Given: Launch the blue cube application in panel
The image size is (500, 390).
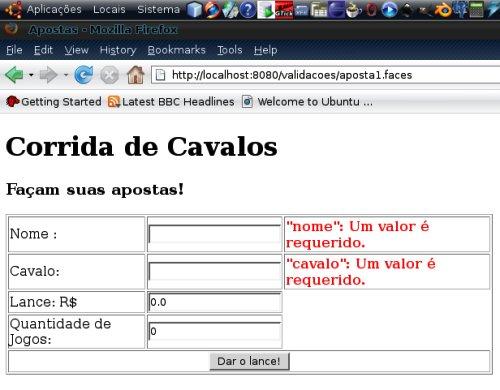Looking at the screenshot, I should point(195,9).
